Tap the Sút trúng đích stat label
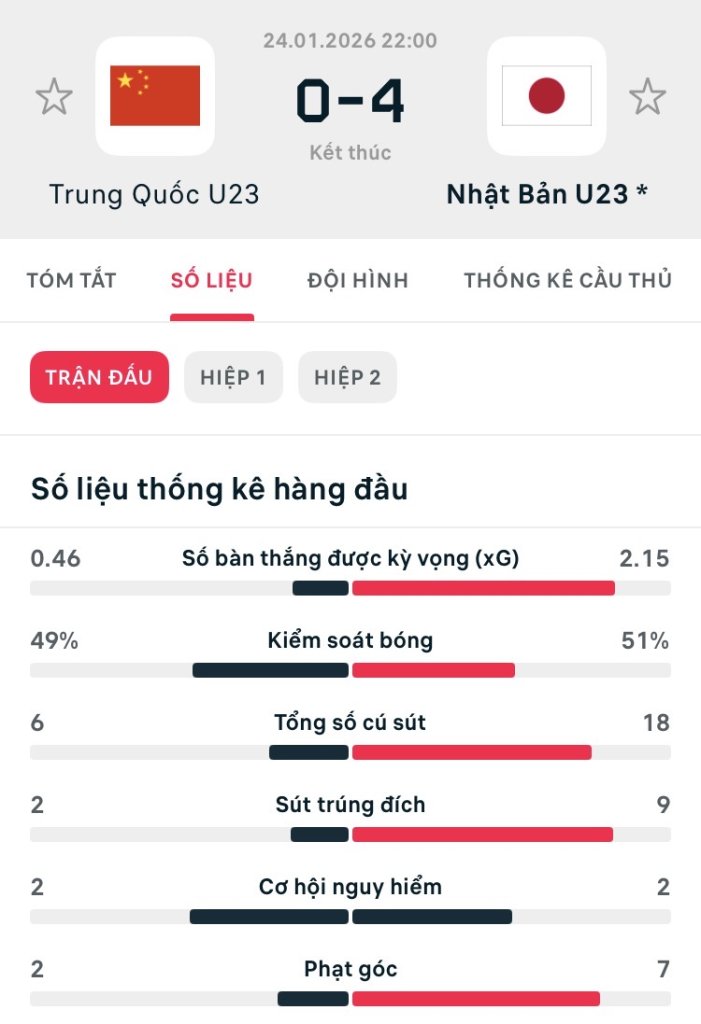The image size is (701, 1024). [350, 804]
